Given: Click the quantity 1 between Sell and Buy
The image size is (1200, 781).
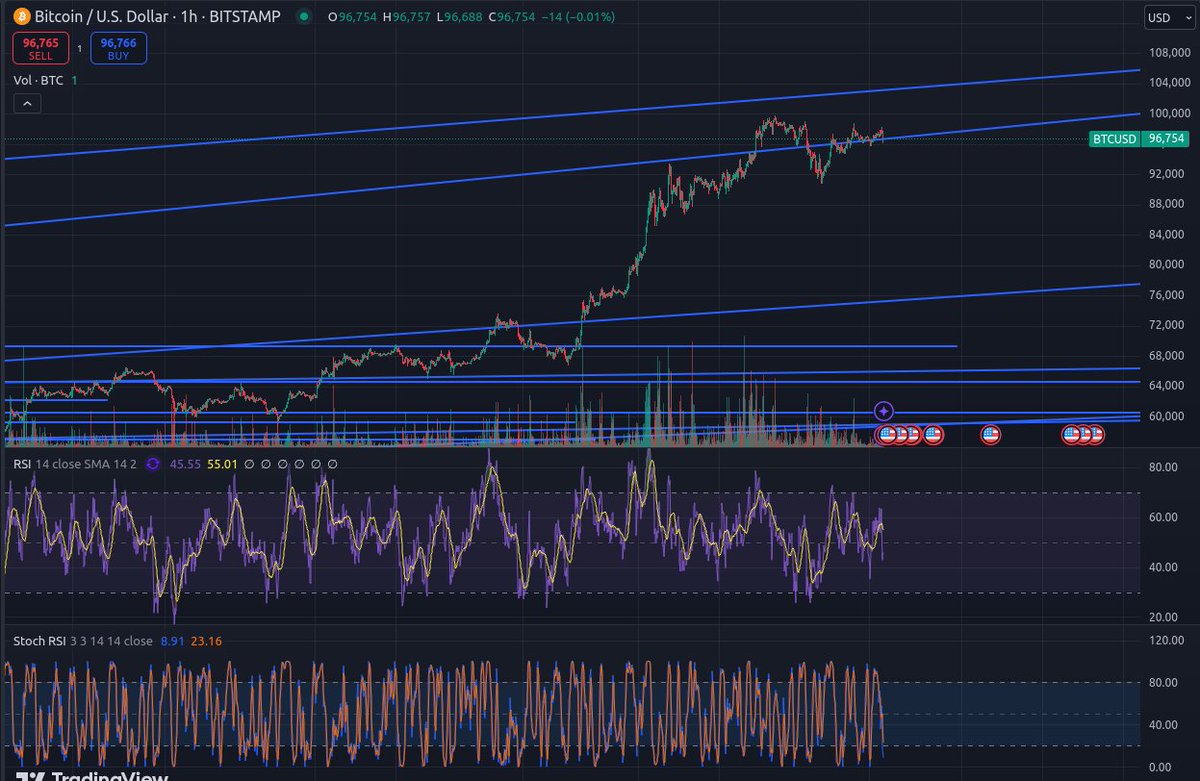Looking at the screenshot, I should tap(80, 48).
